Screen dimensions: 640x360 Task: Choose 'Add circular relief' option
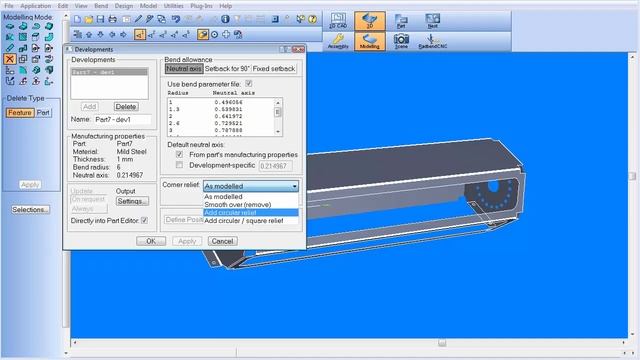251,213
